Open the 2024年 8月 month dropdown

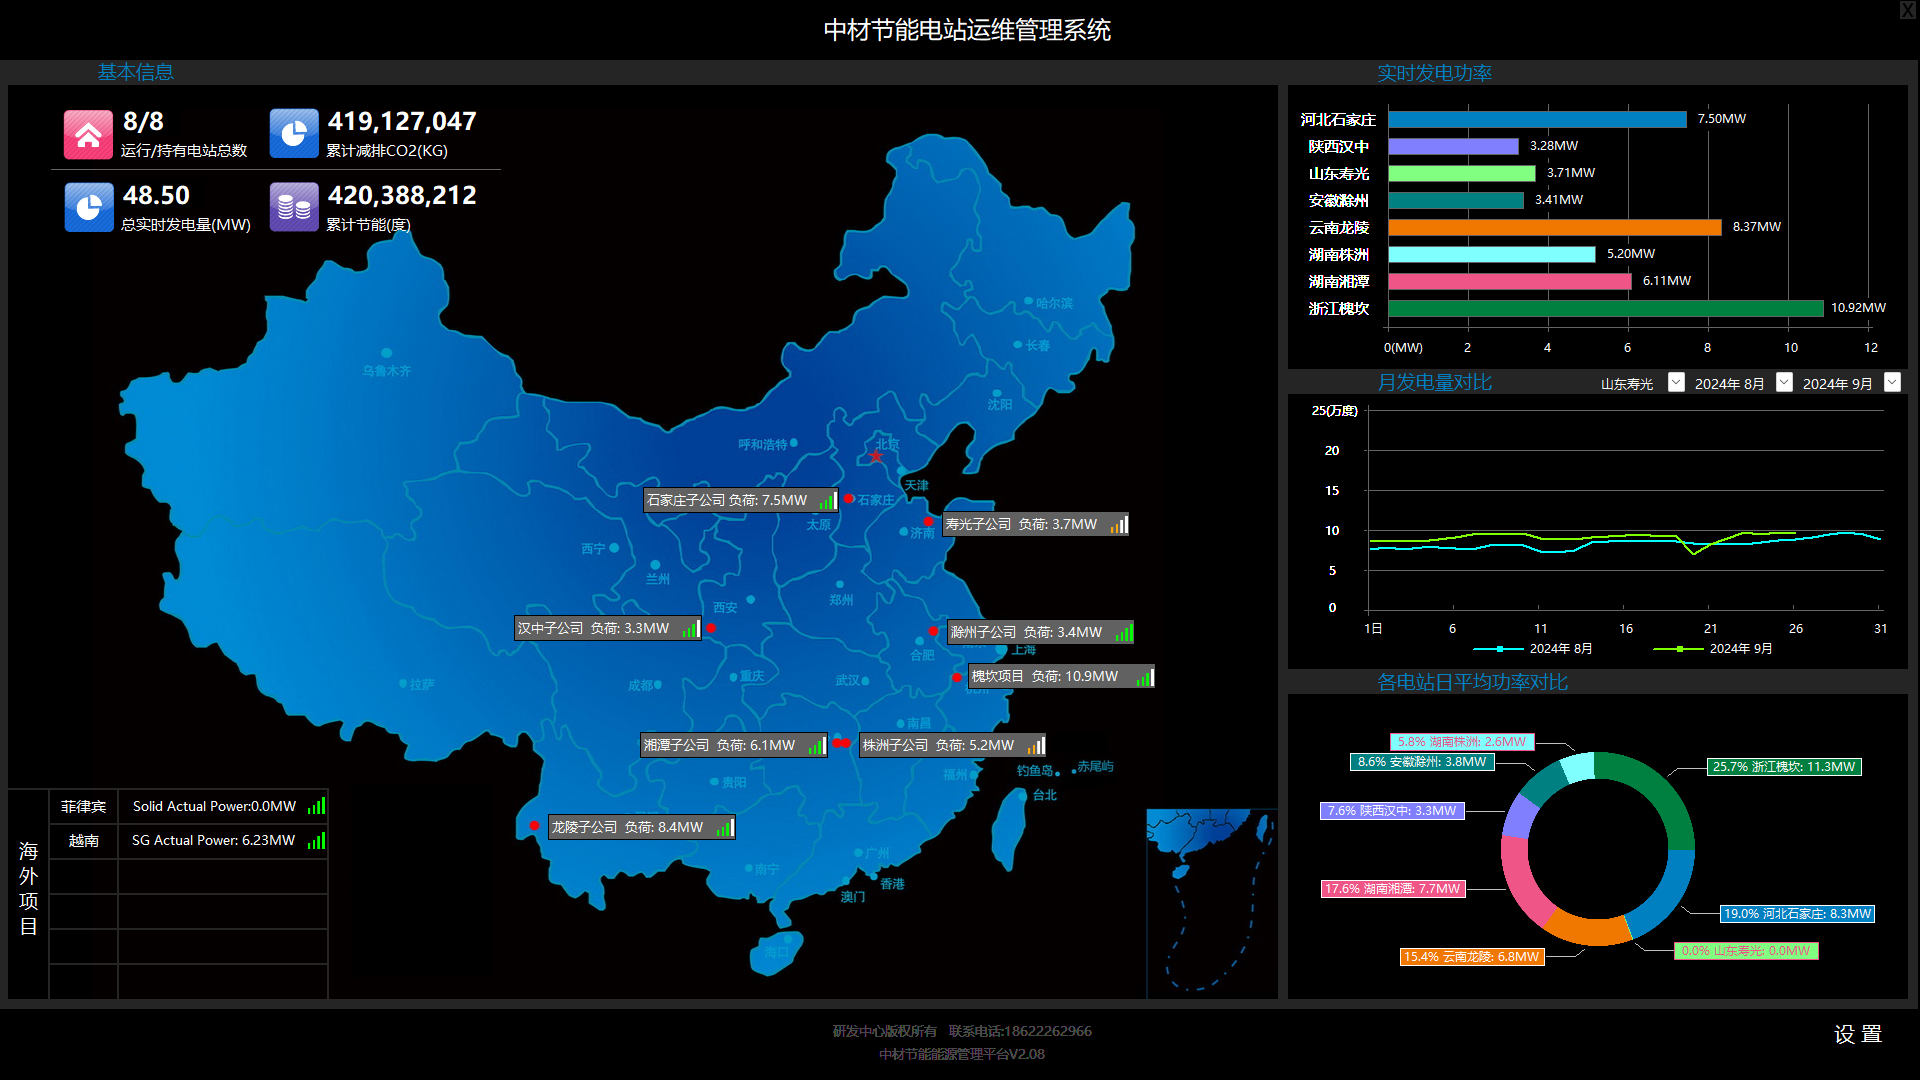pyautogui.click(x=1784, y=382)
